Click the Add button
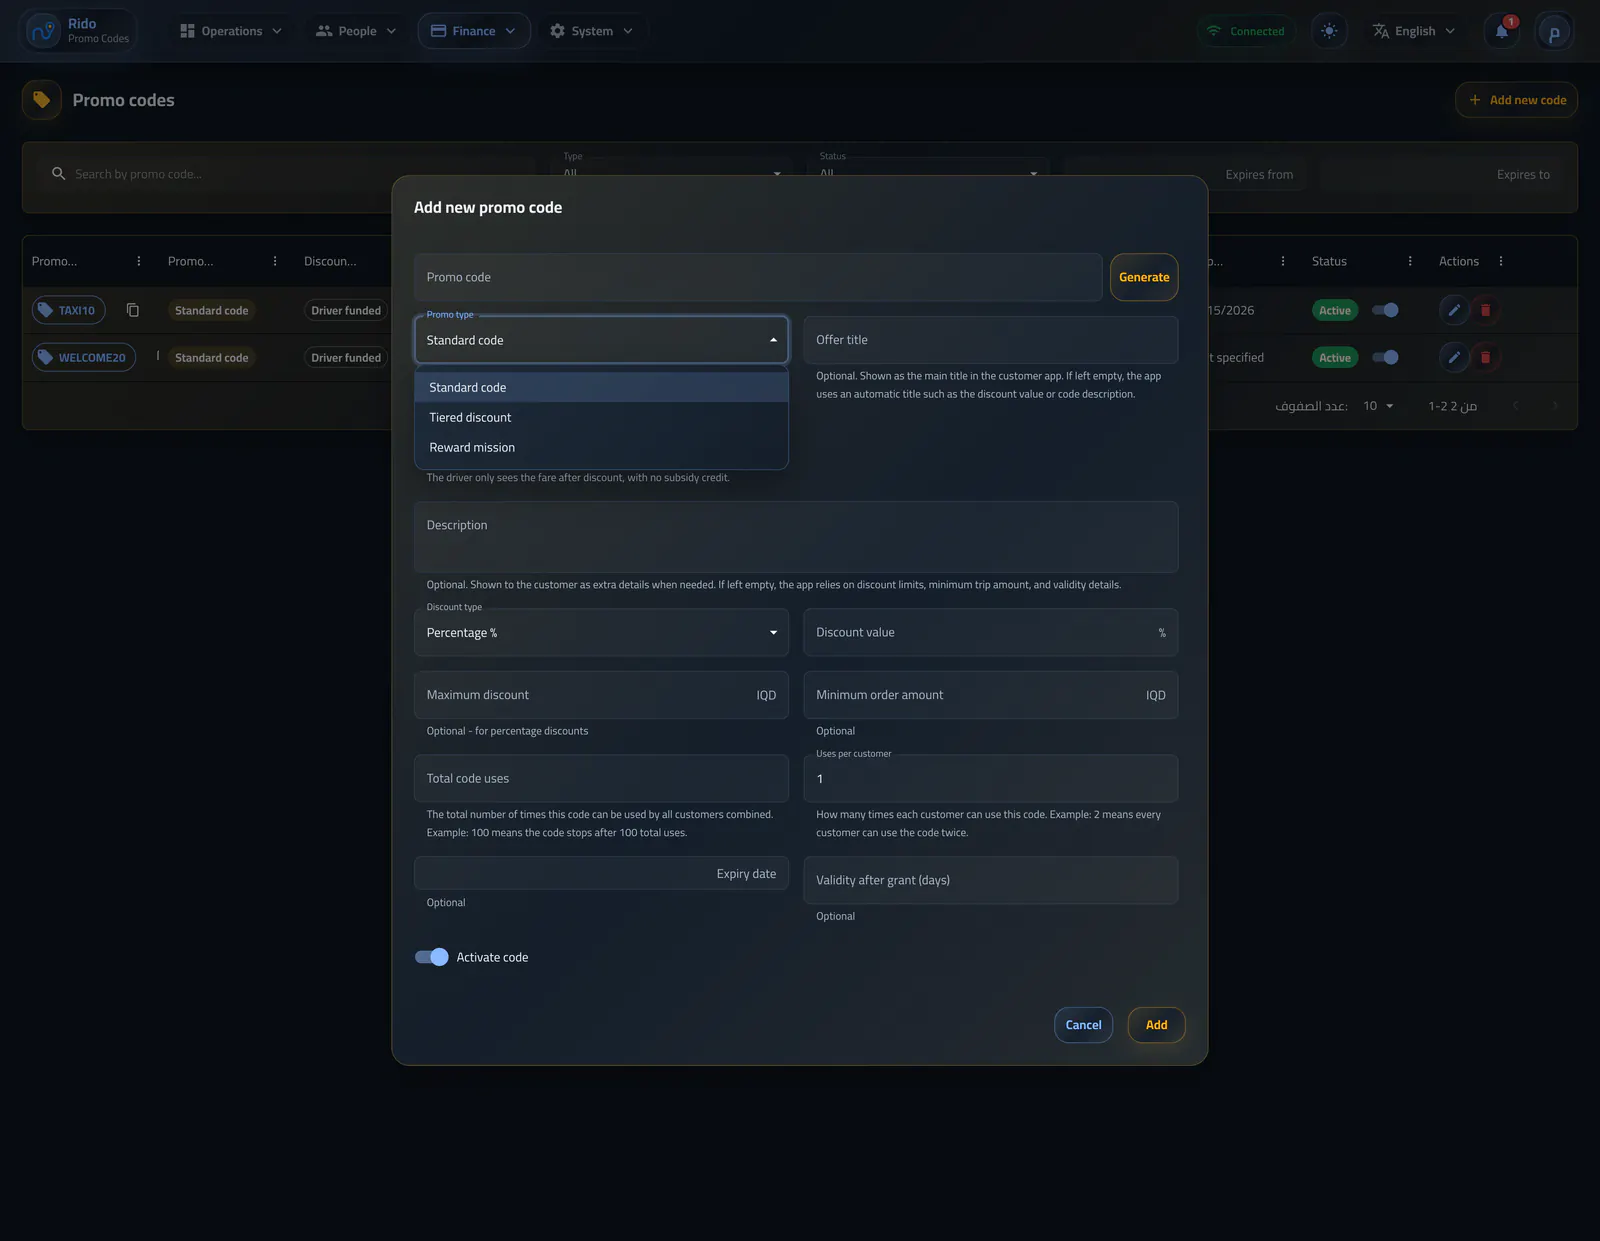The image size is (1600, 1241). (x=1156, y=1025)
